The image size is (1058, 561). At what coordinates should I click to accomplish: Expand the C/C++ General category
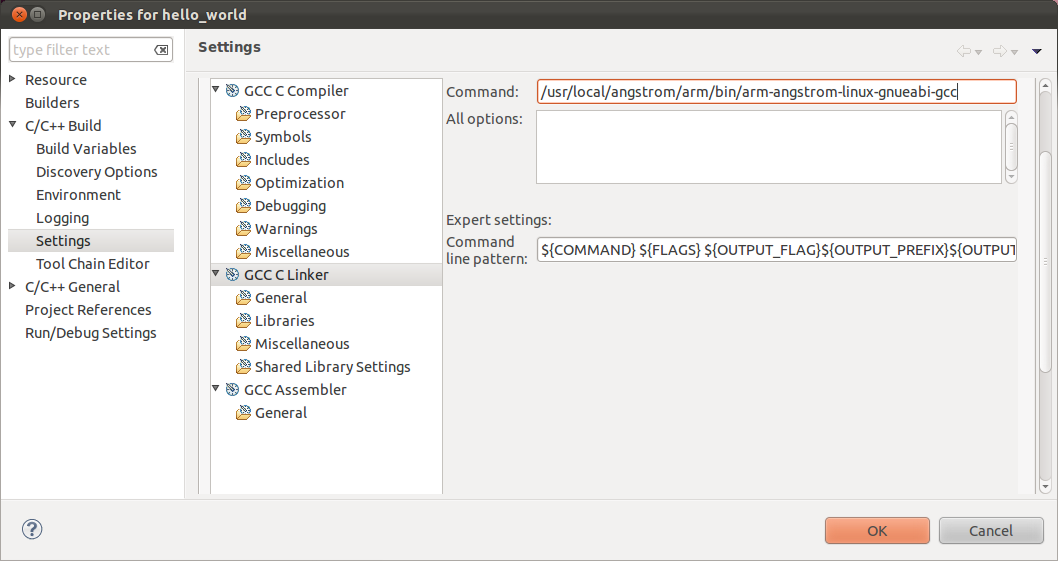(x=12, y=286)
